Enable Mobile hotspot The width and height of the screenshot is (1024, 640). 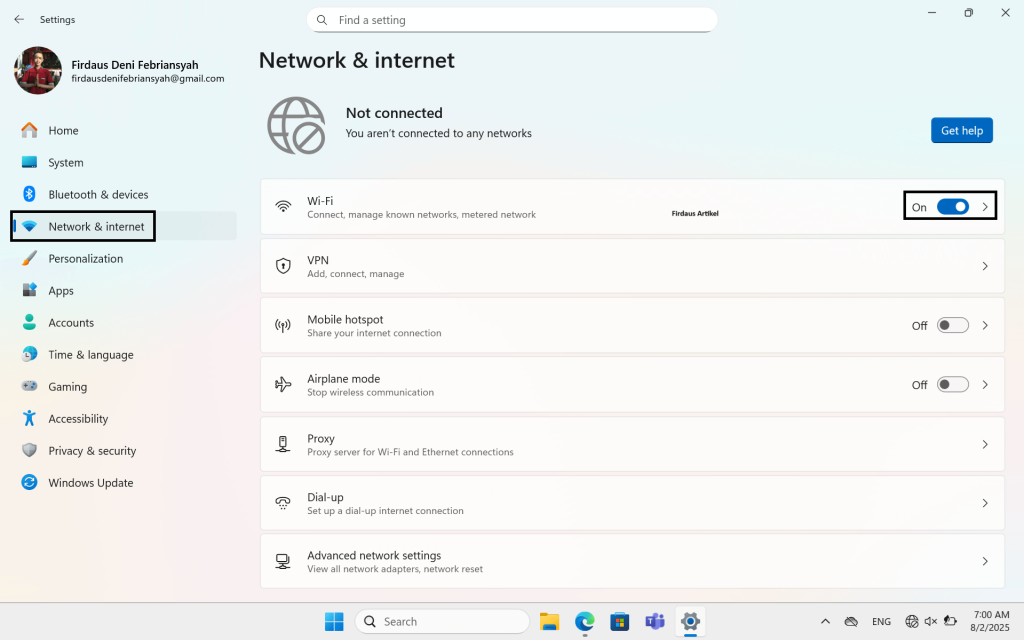(952, 324)
